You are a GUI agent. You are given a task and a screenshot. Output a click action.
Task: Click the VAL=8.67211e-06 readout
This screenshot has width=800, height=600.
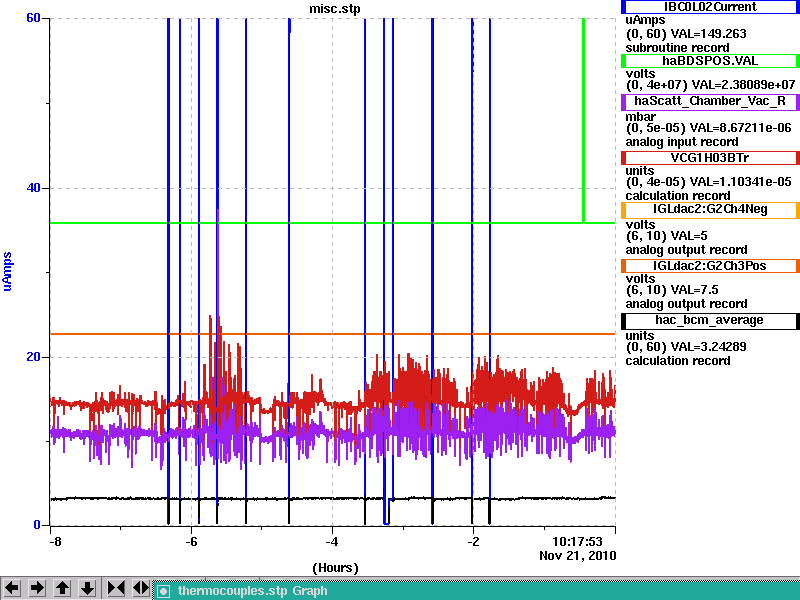pos(740,128)
